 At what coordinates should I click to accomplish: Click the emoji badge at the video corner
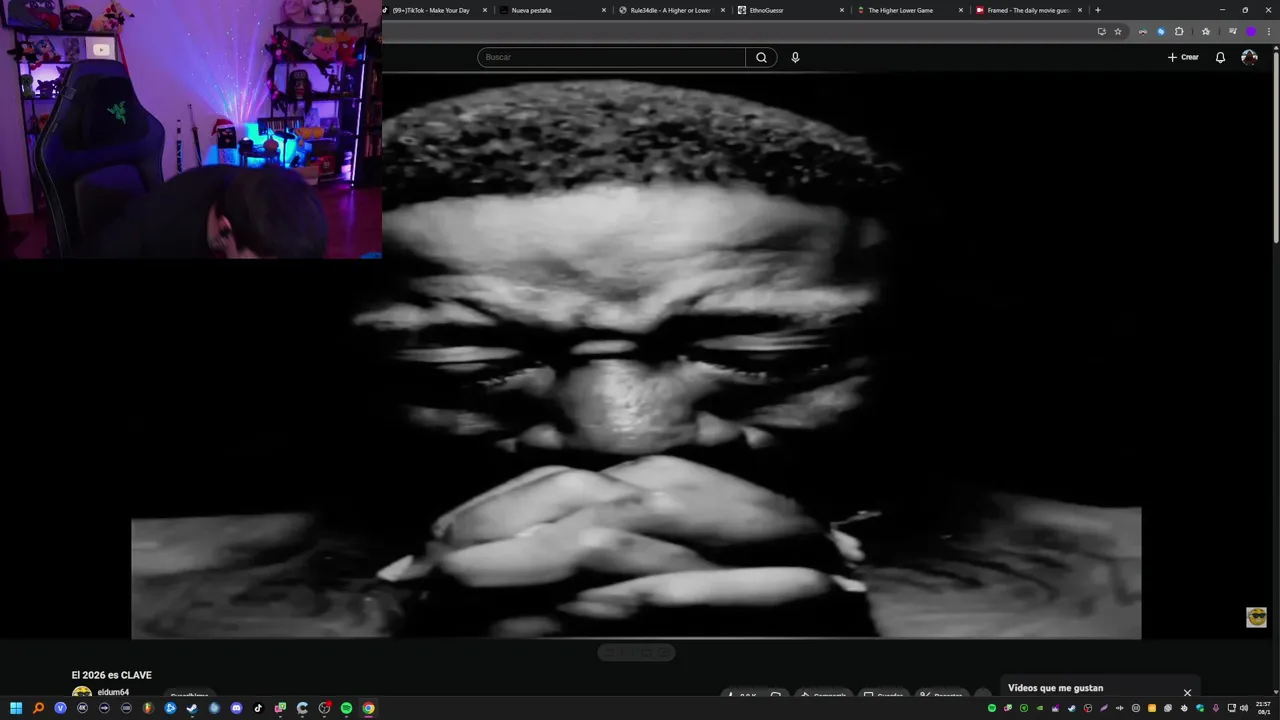[1256, 617]
